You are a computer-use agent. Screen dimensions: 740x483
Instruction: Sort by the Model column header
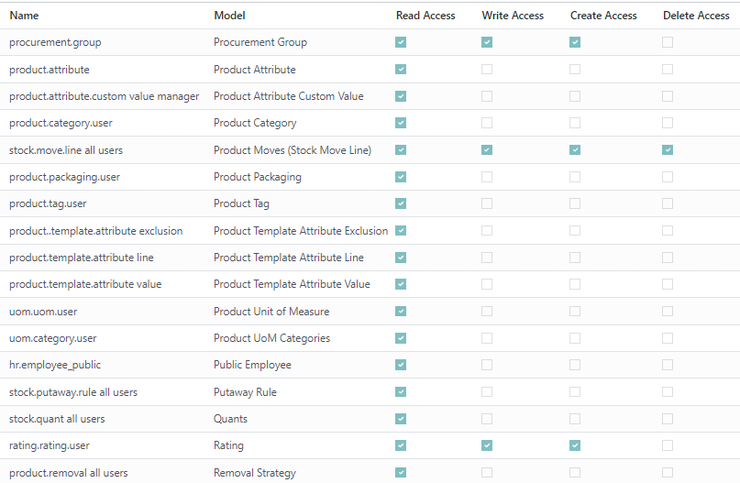pyautogui.click(x=229, y=16)
